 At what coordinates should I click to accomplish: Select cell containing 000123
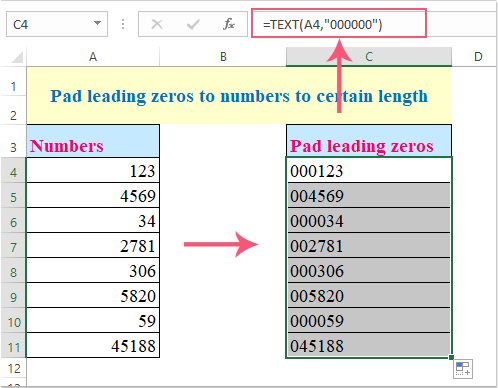pyautogui.click(x=369, y=170)
